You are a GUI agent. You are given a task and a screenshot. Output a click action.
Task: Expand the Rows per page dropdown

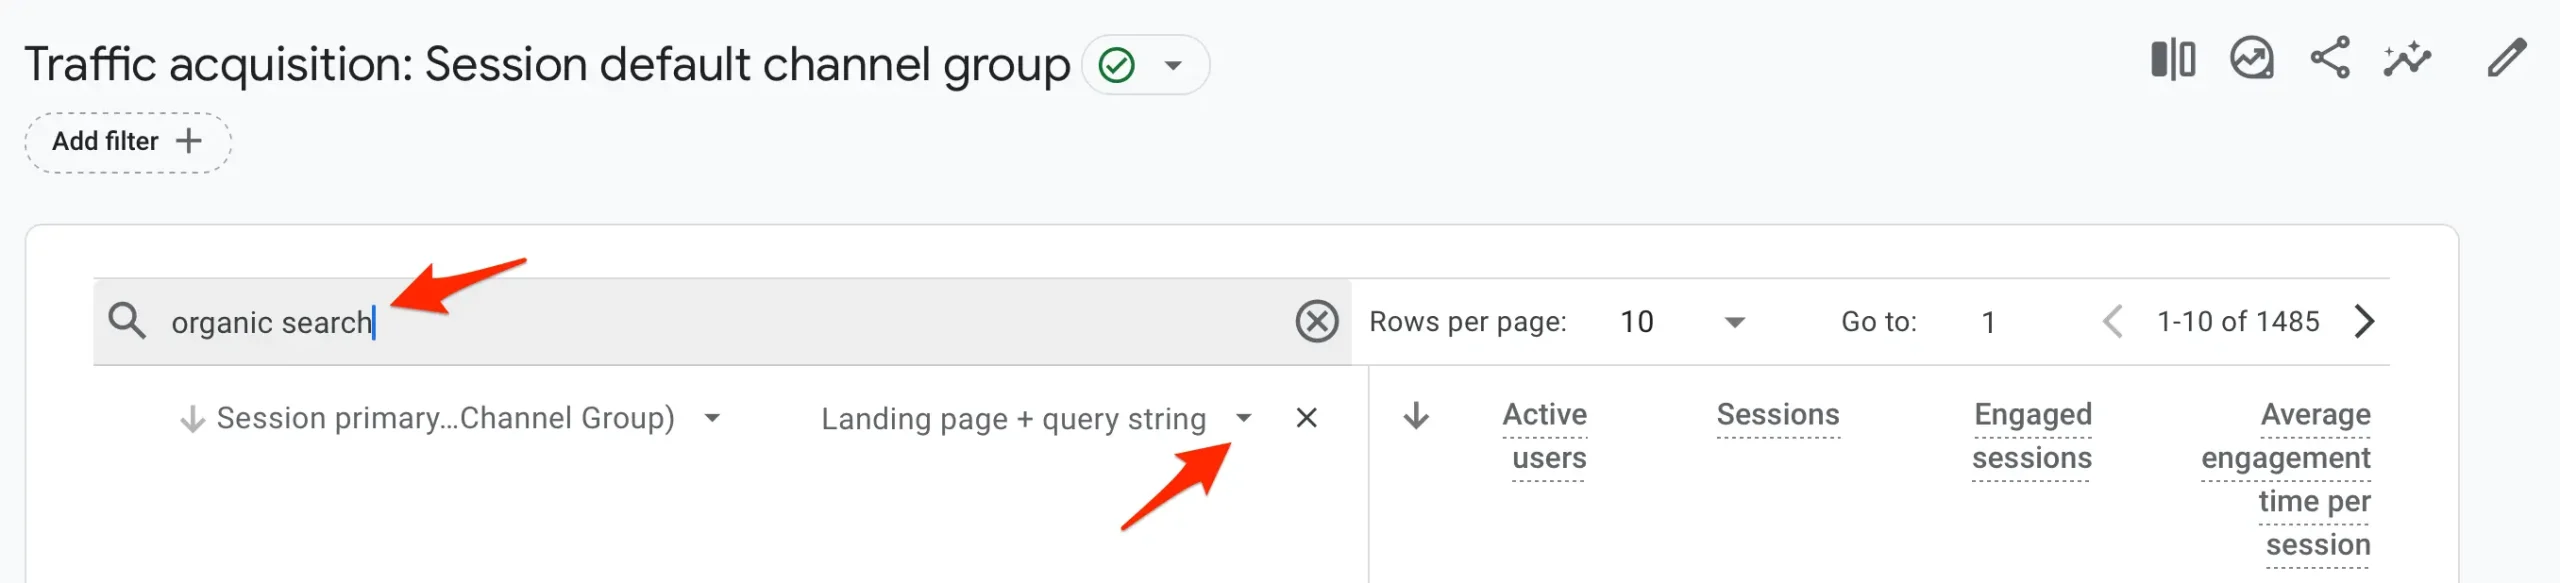[x=1735, y=322]
